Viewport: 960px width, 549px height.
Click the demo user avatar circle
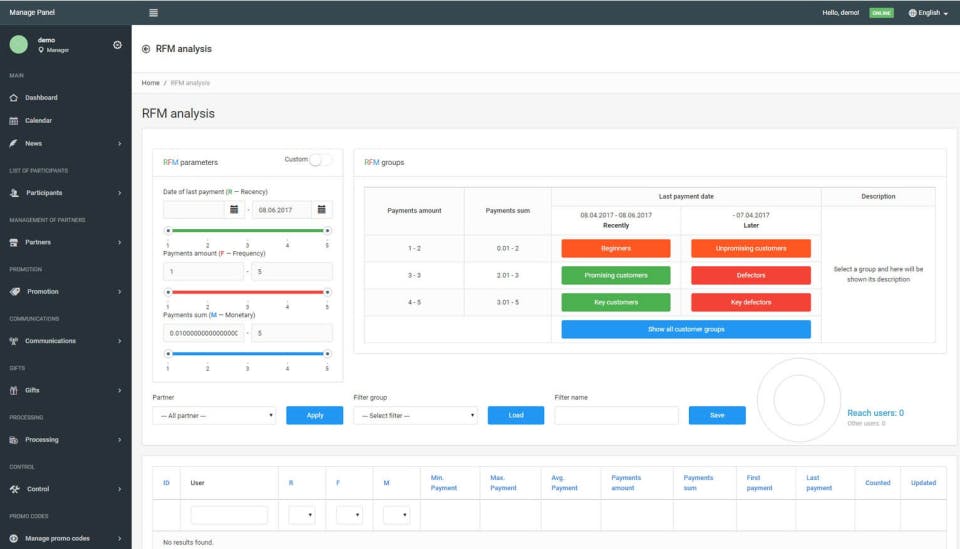click(18, 44)
